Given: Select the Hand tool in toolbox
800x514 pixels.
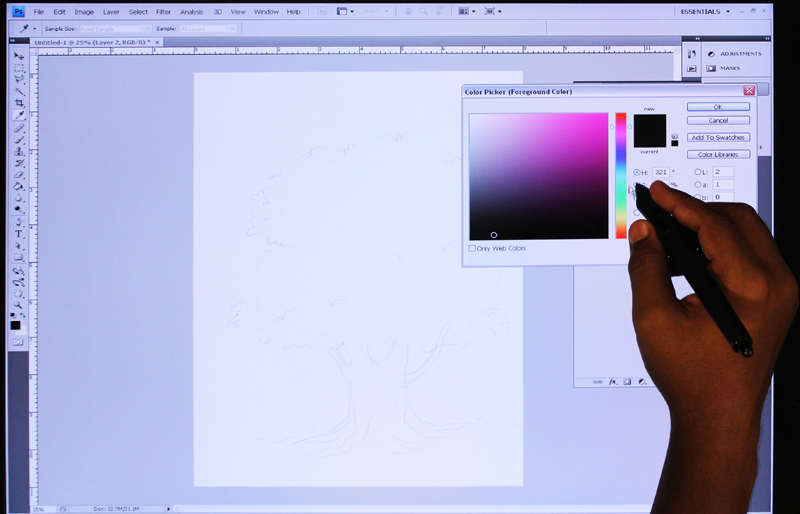Looking at the screenshot, I should pos(19,294).
